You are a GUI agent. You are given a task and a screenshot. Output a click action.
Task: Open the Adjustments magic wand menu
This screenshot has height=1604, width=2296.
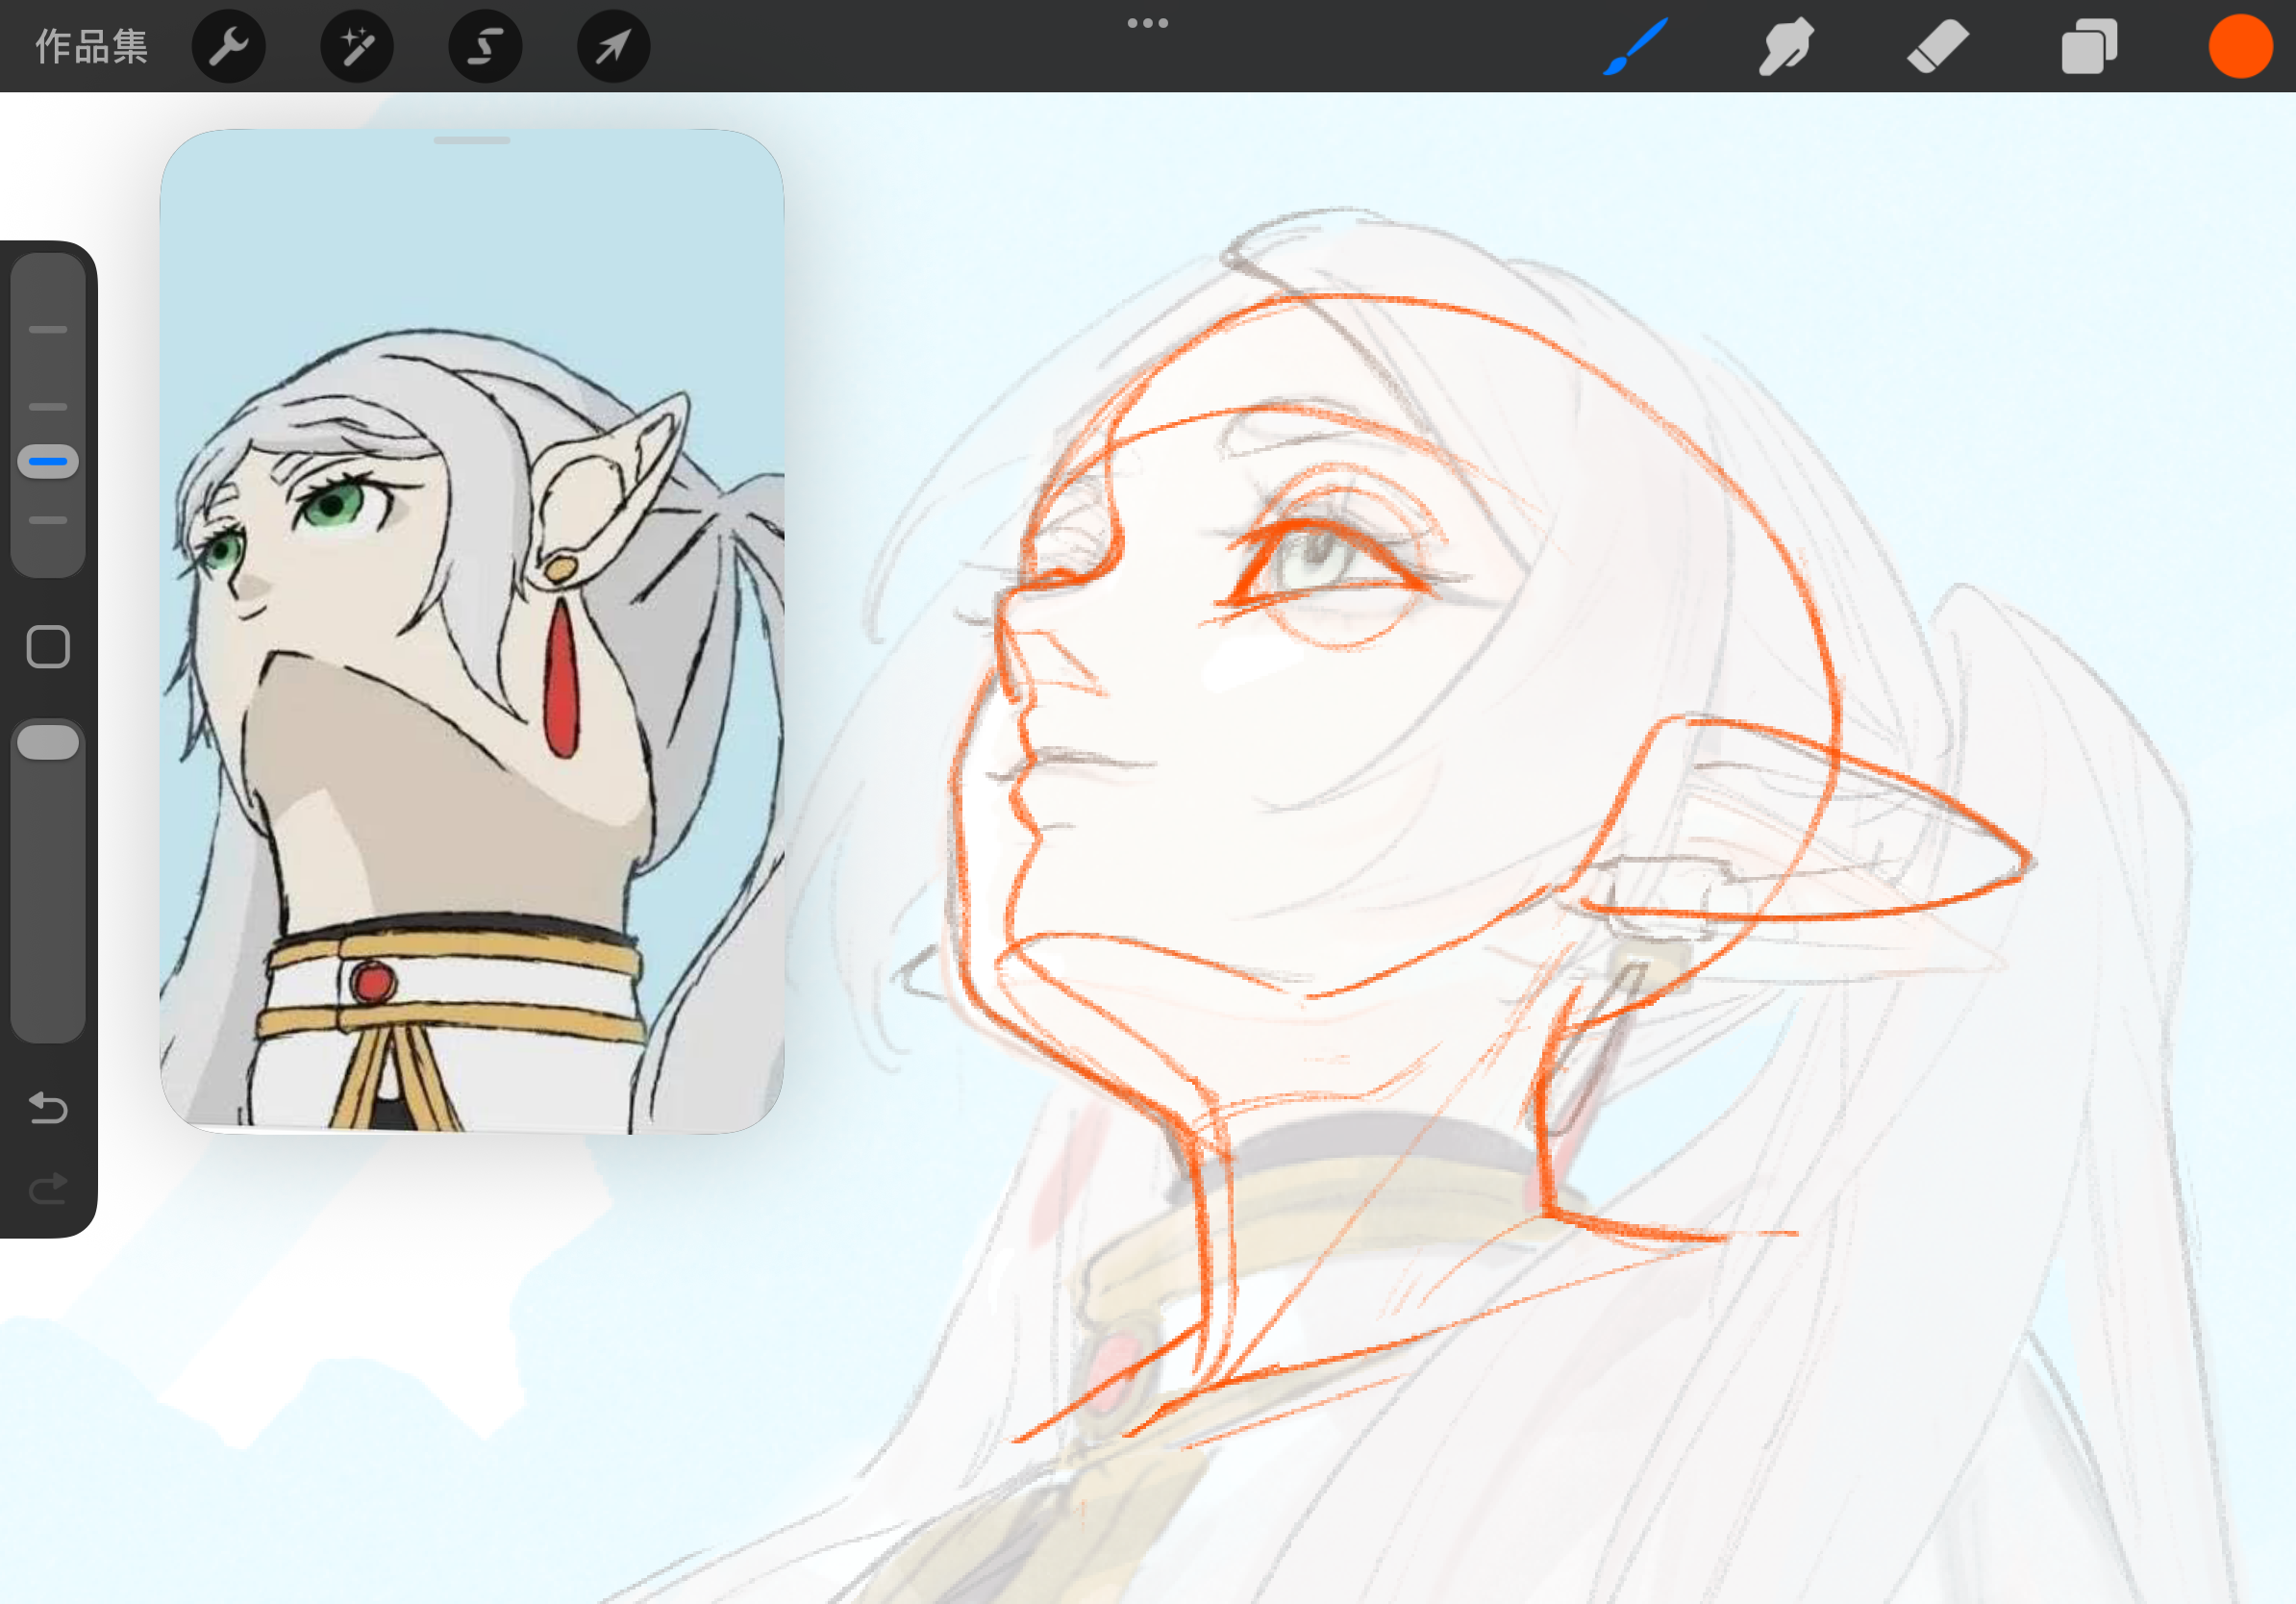357,47
